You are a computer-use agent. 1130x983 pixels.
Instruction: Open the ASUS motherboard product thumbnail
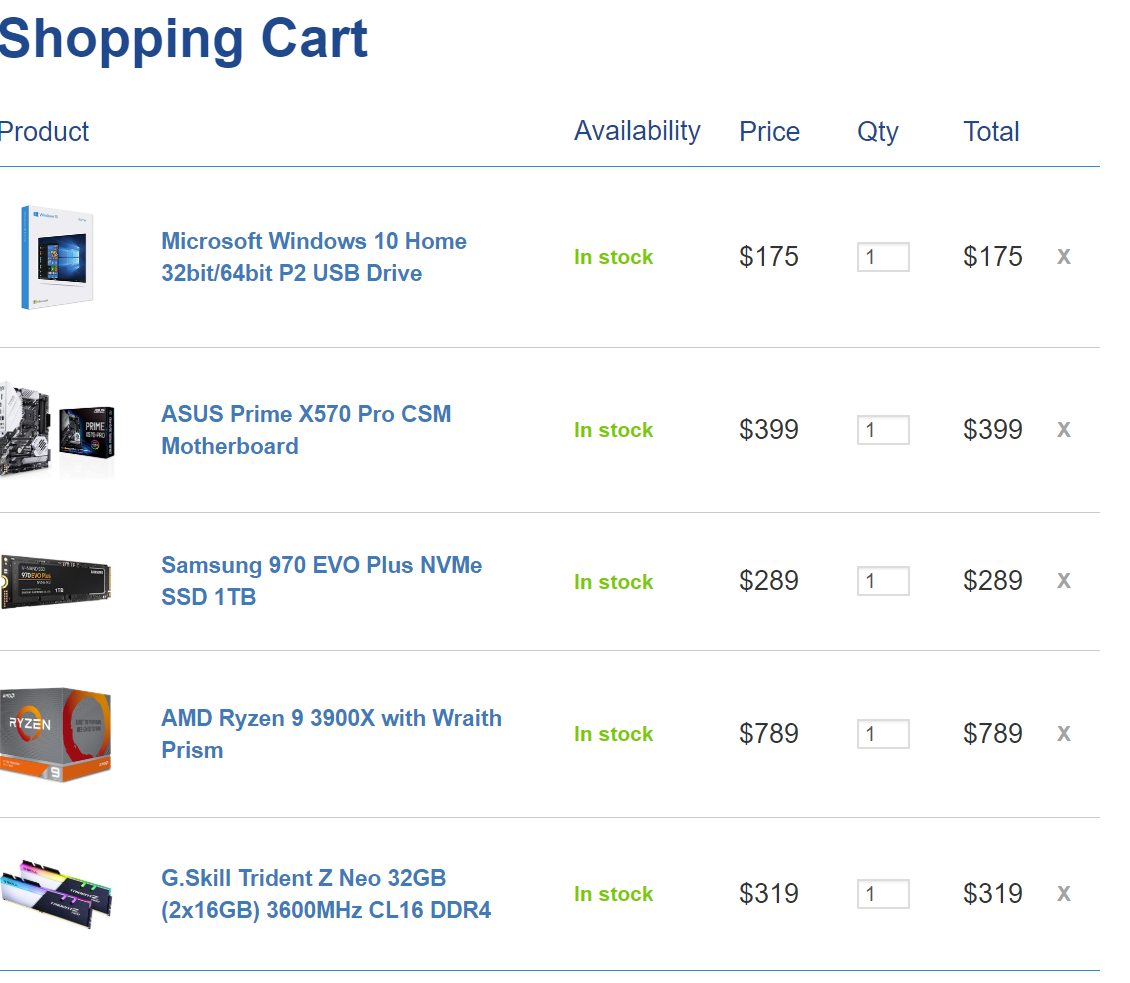coord(57,430)
